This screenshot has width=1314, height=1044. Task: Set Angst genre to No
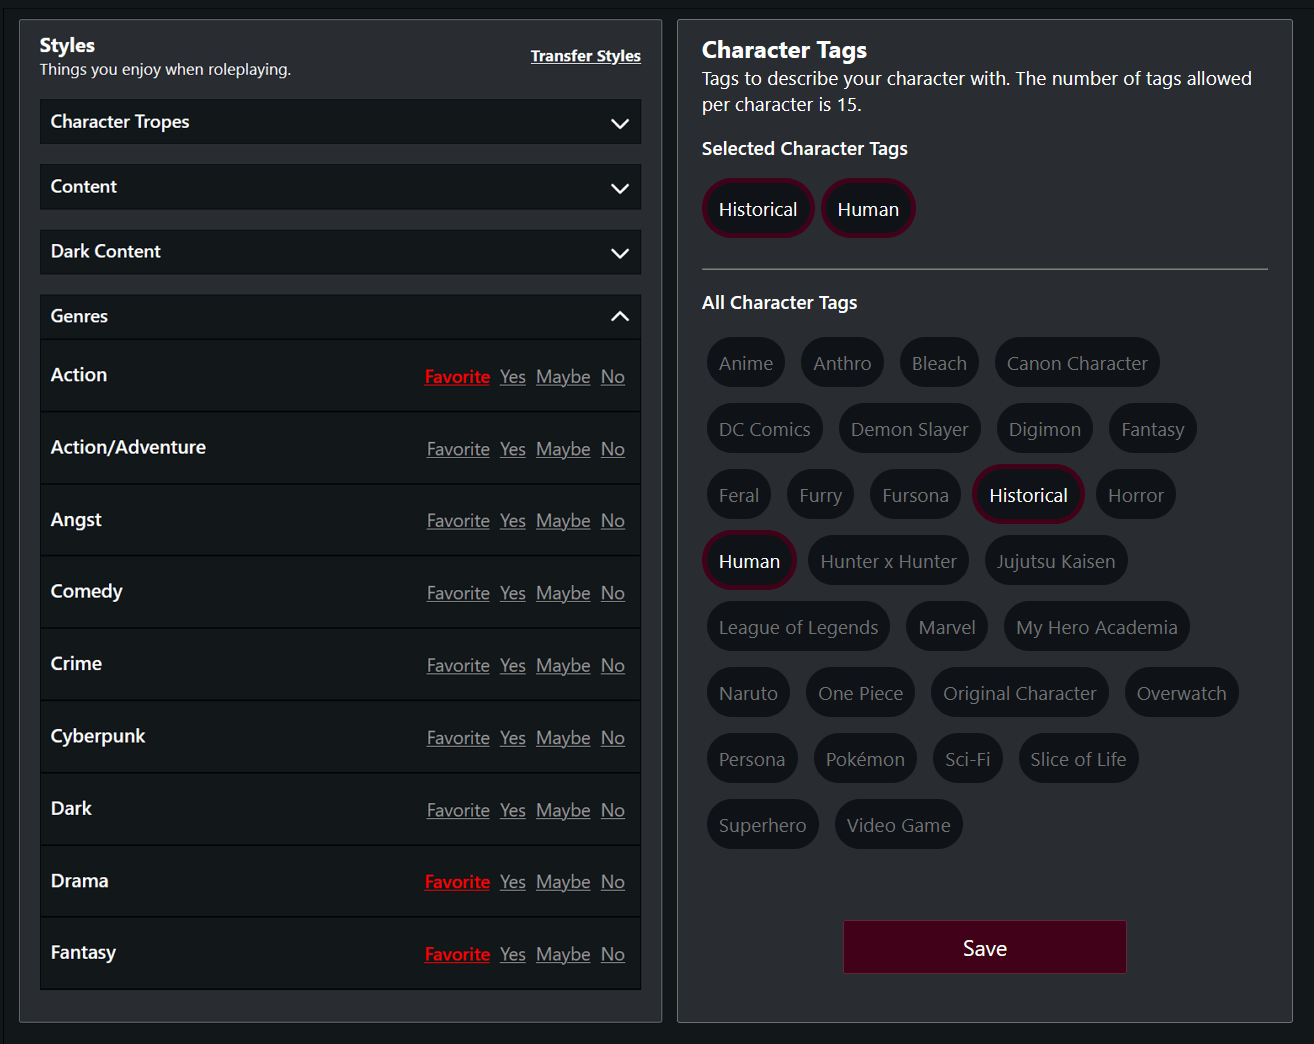[x=613, y=521]
